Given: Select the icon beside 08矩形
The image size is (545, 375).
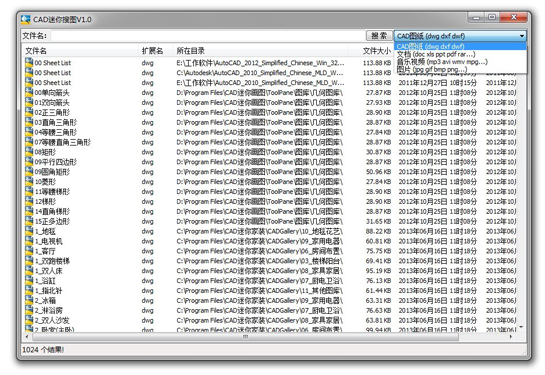Looking at the screenshot, I should pos(29,152).
